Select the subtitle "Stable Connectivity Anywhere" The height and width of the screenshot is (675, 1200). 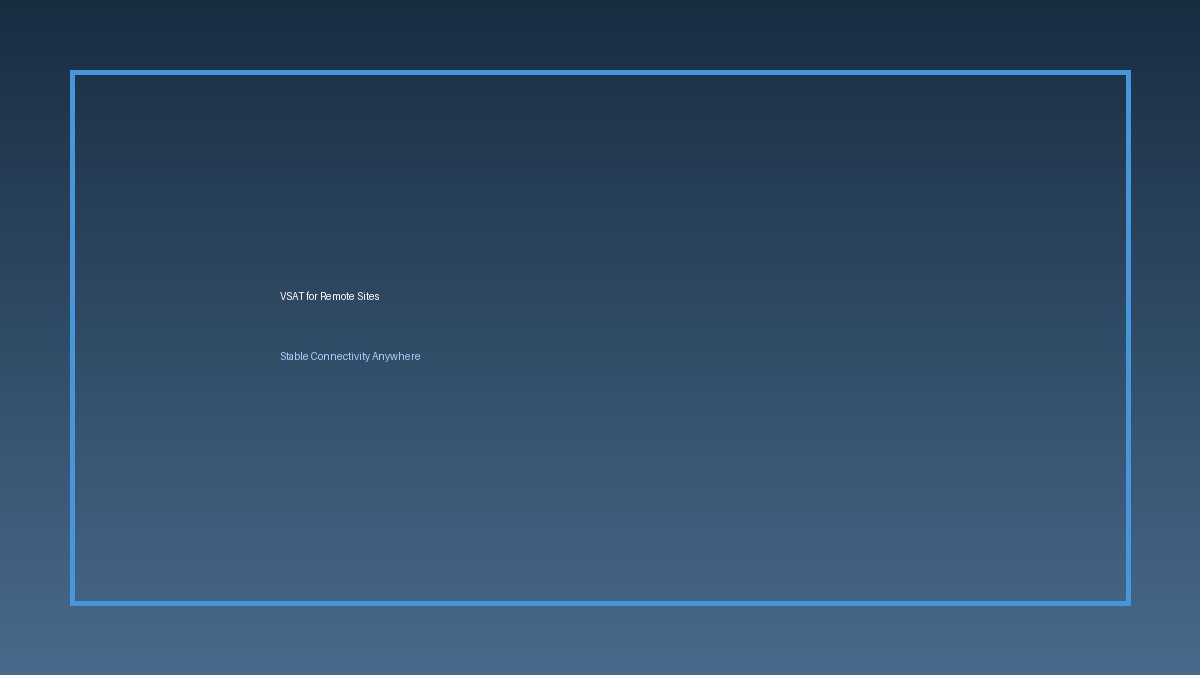coord(350,356)
